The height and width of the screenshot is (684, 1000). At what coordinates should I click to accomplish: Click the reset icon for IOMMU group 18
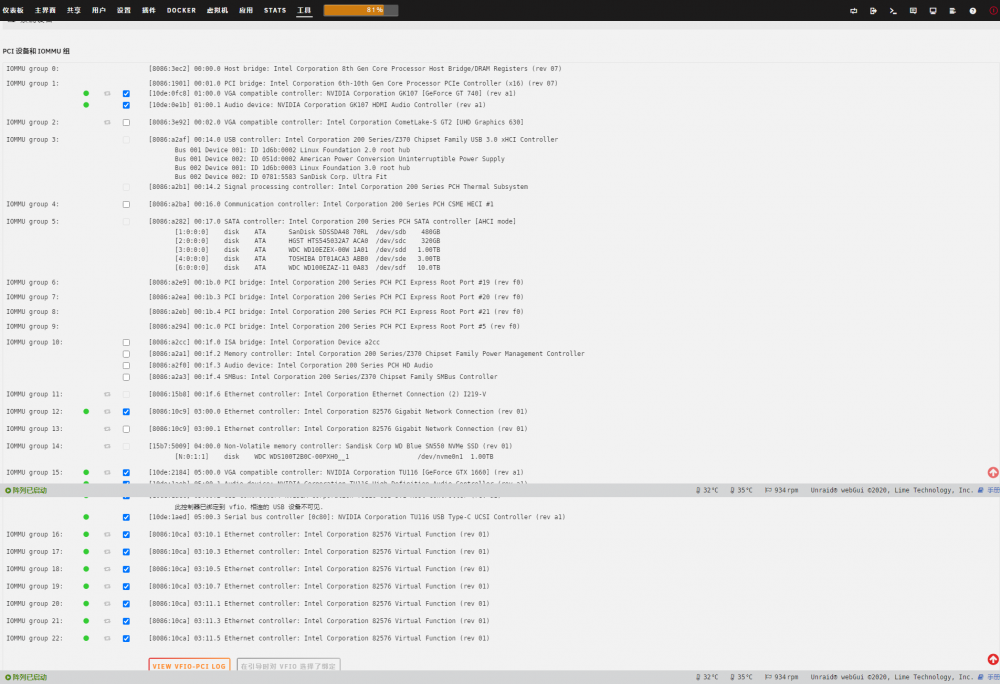pos(107,569)
